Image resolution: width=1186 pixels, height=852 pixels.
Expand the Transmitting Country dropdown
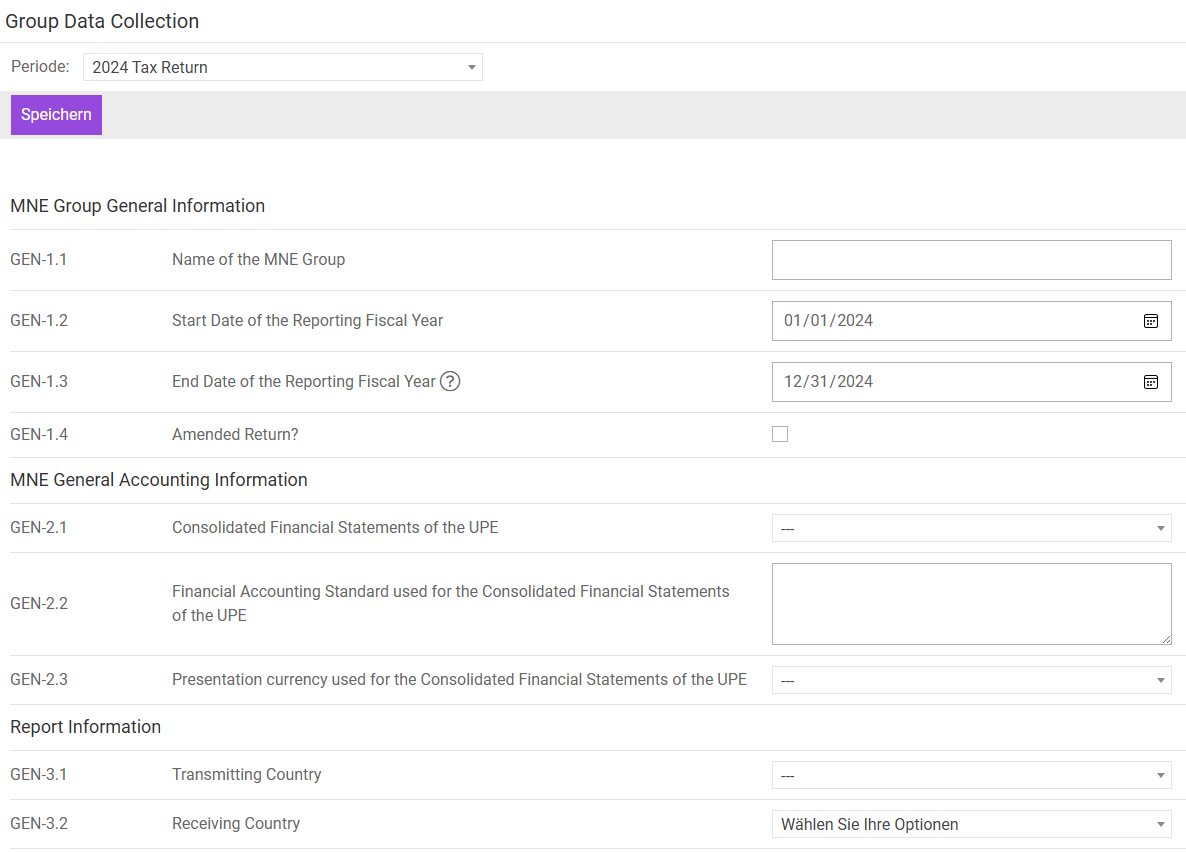click(x=970, y=775)
